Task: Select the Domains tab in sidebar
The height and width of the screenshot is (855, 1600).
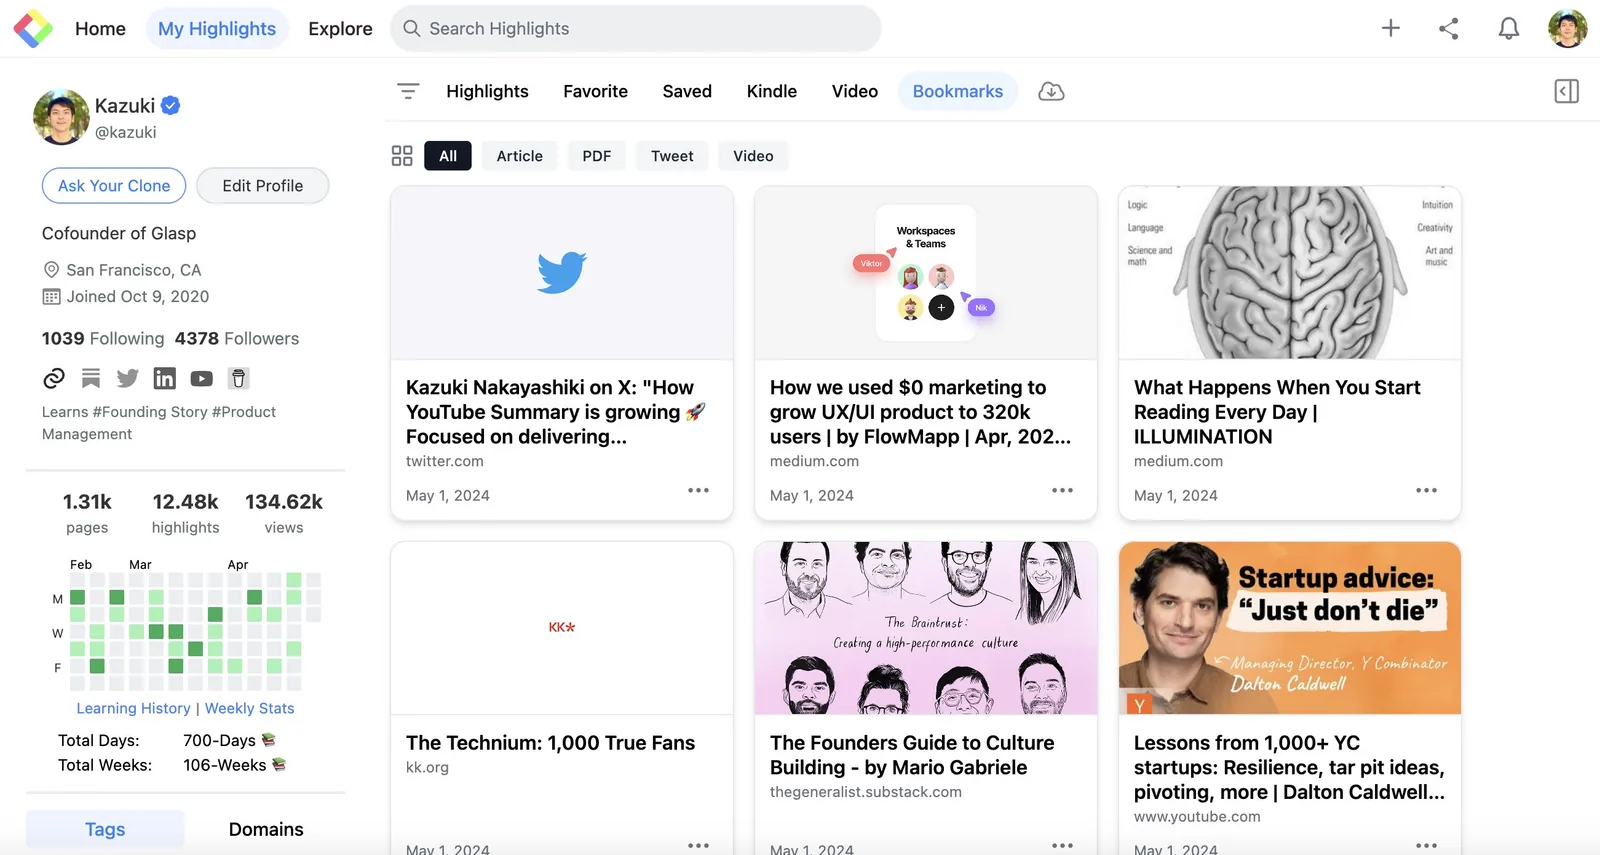Action: (266, 829)
